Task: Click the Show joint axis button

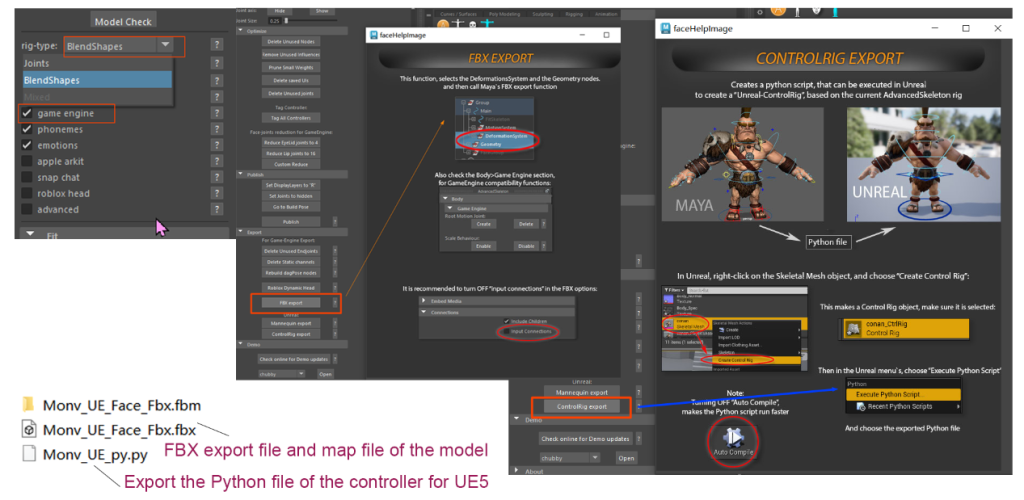Action: (x=322, y=11)
